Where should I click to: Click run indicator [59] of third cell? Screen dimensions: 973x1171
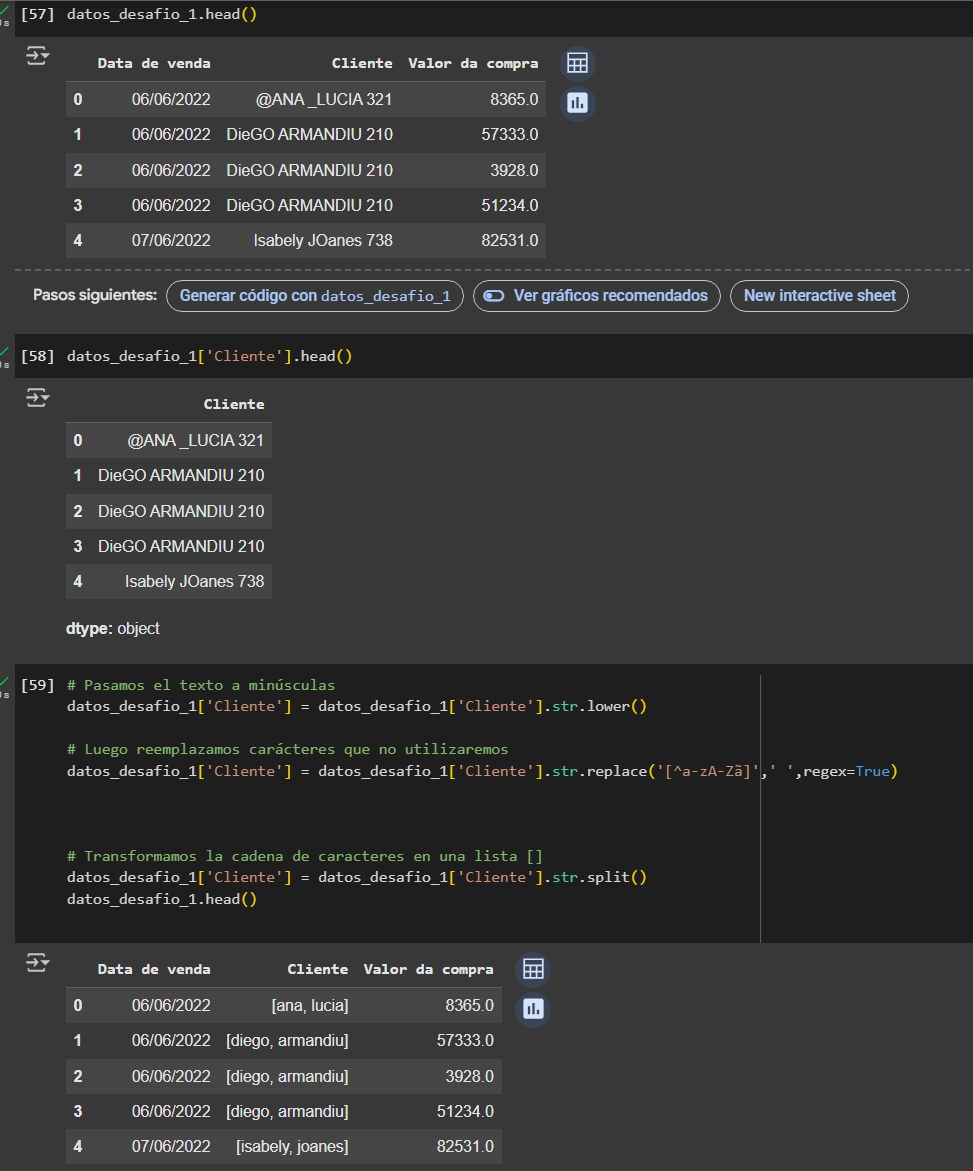pyautogui.click(x=37, y=685)
